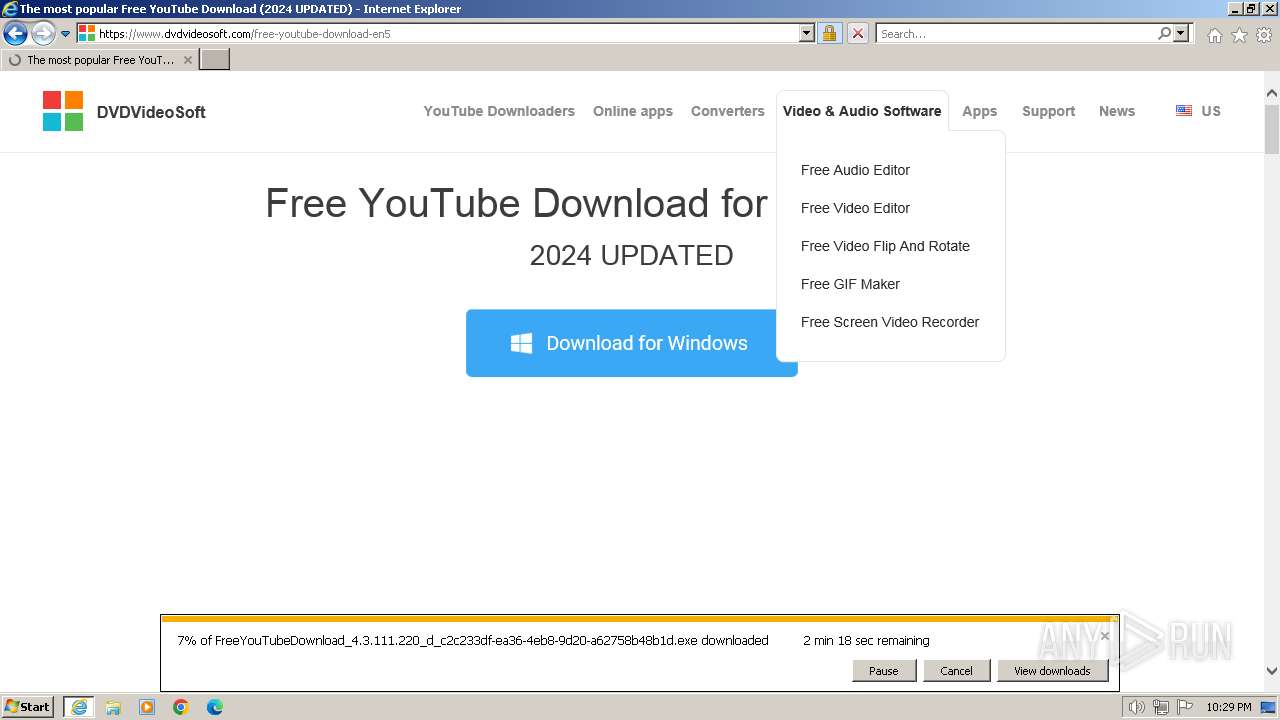Viewport: 1280px width, 720px height.
Task: Open the recent pages dropdown arrow
Action: pyautogui.click(x=66, y=34)
